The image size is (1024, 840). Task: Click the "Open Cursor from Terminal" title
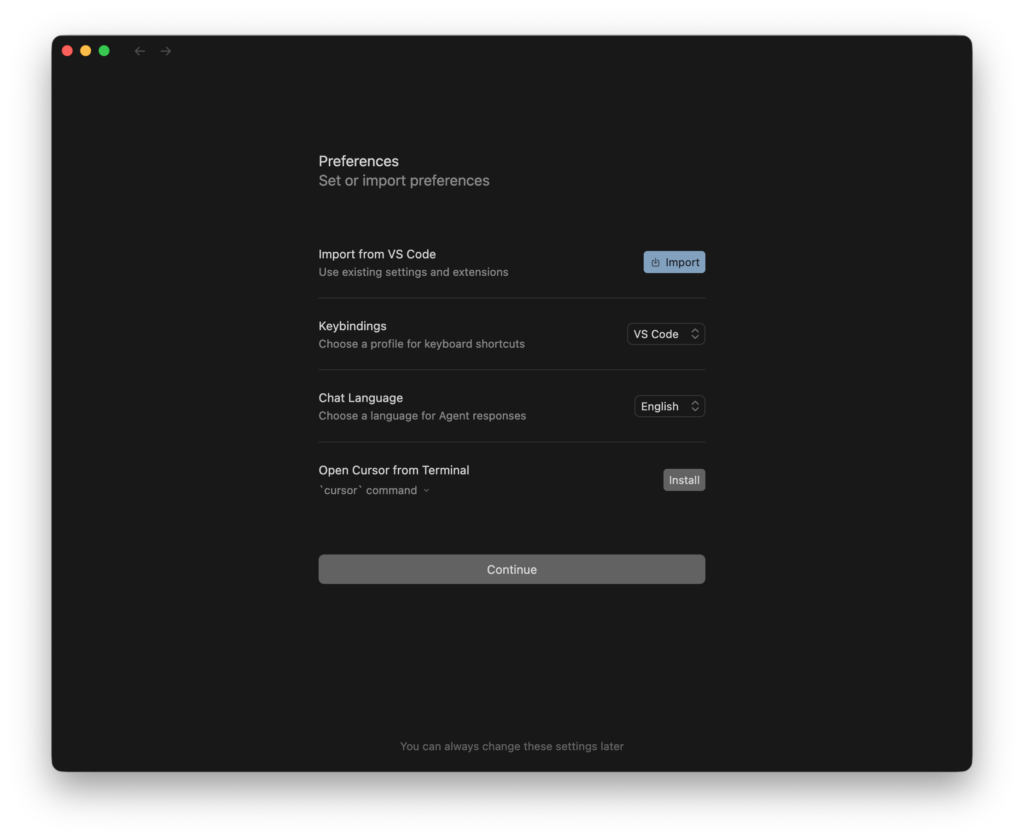(x=393, y=470)
